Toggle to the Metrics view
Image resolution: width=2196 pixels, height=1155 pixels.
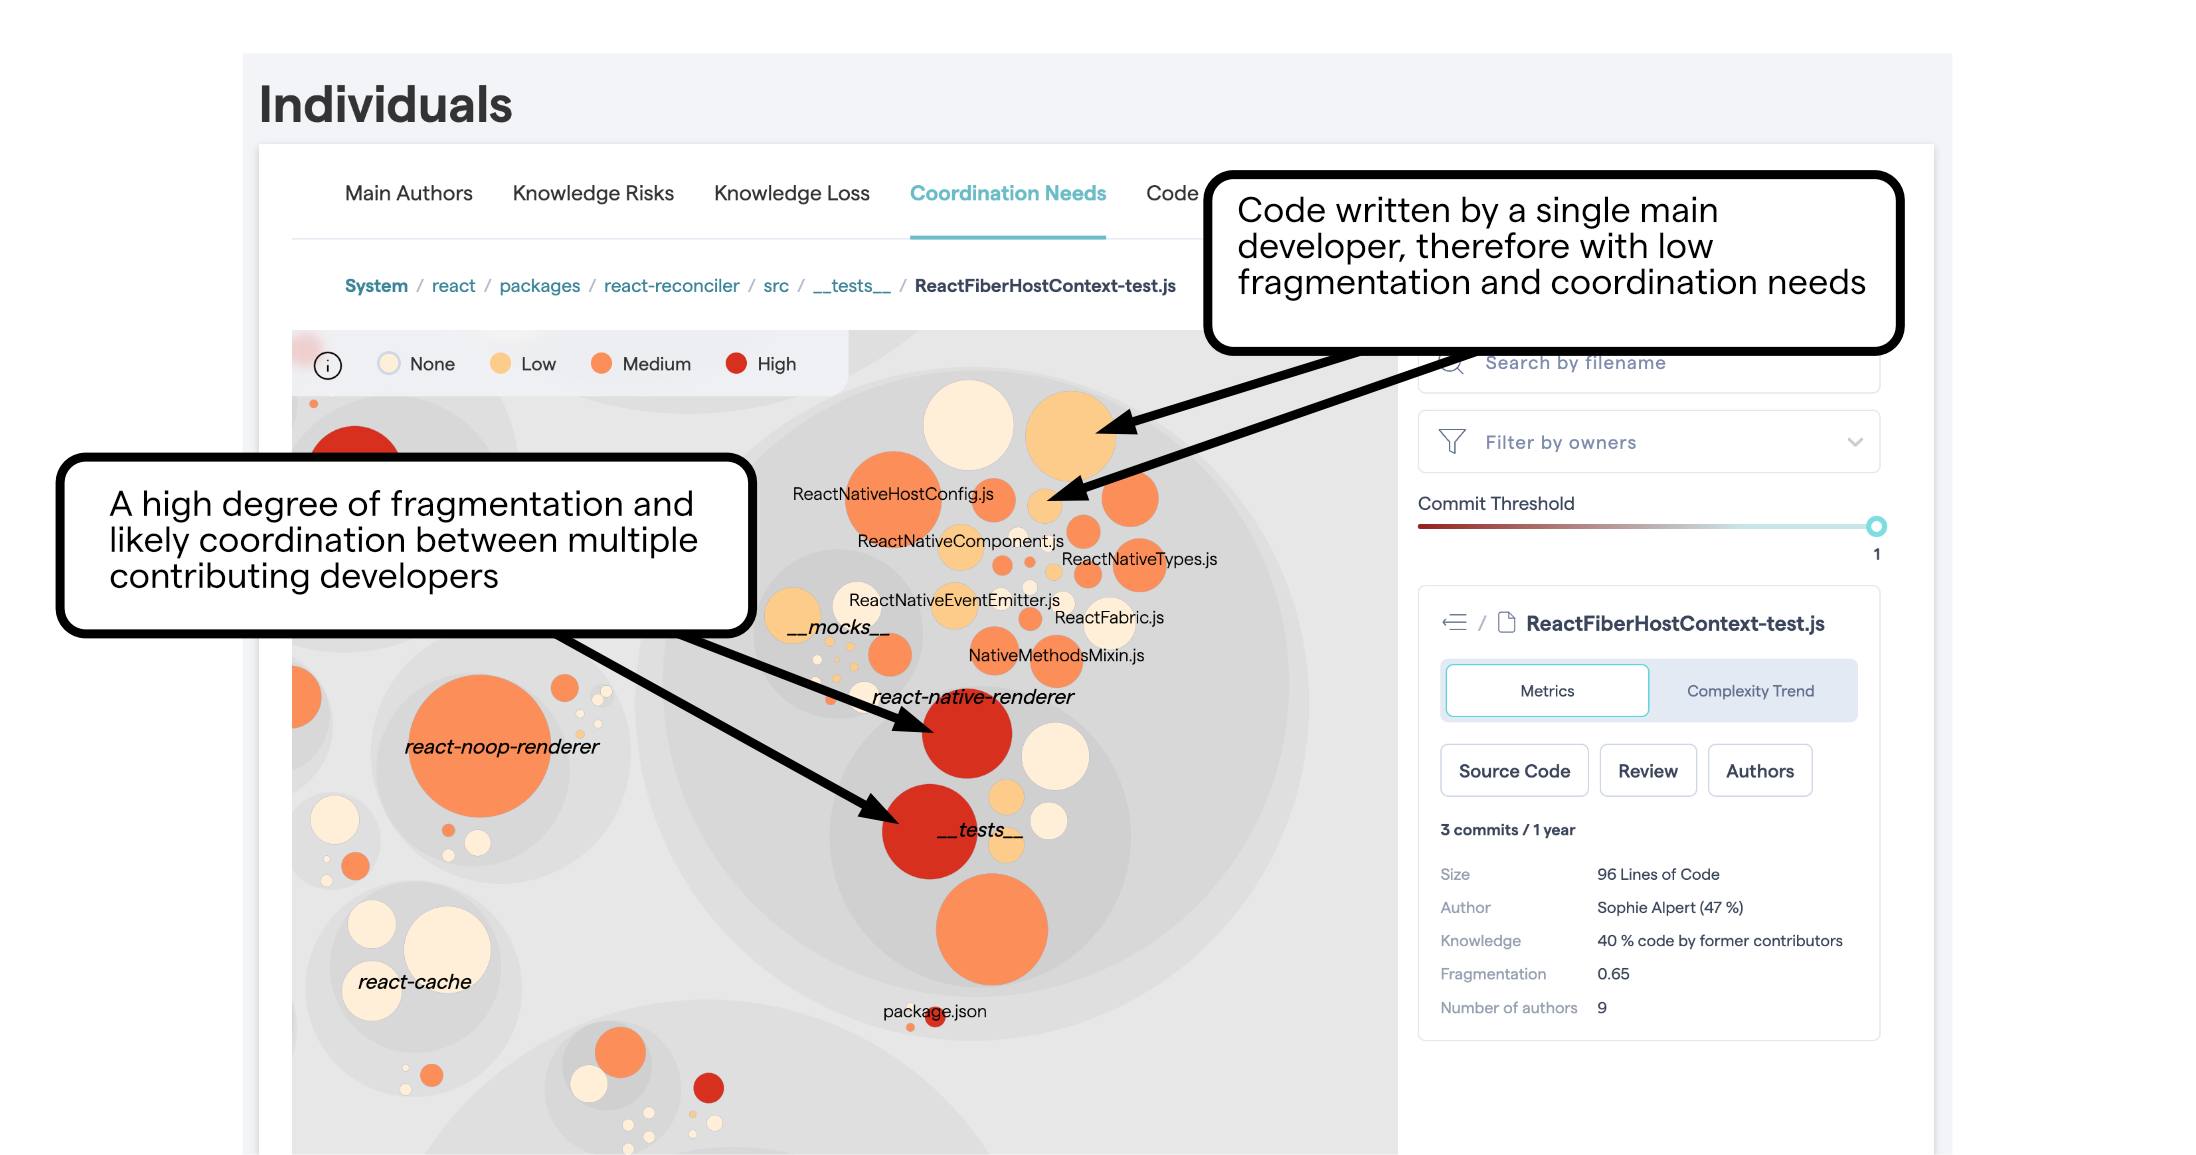click(x=1546, y=691)
